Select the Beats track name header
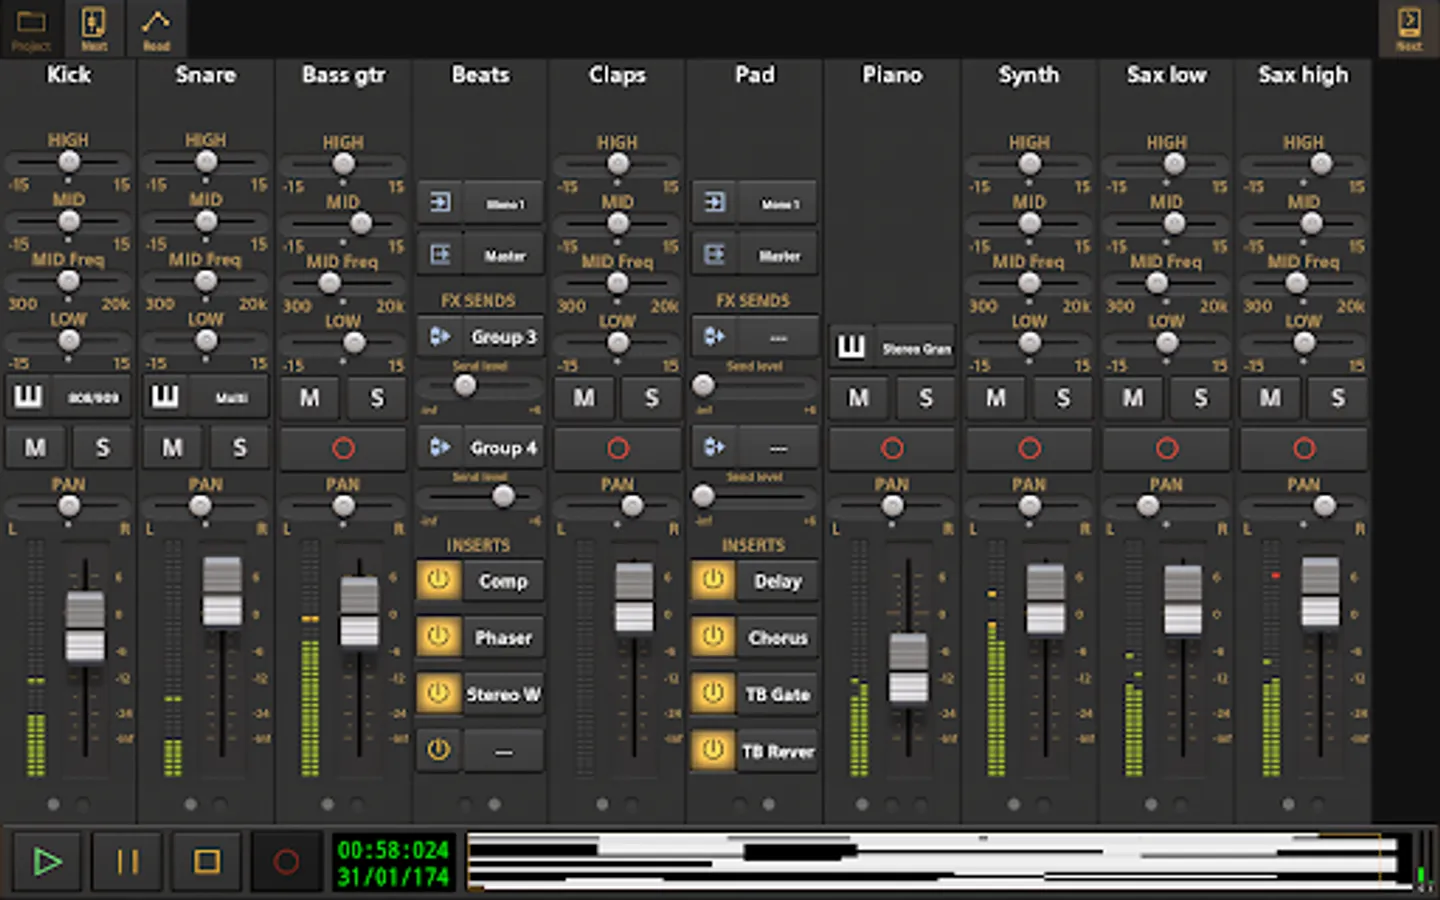1440x900 pixels. tap(480, 75)
